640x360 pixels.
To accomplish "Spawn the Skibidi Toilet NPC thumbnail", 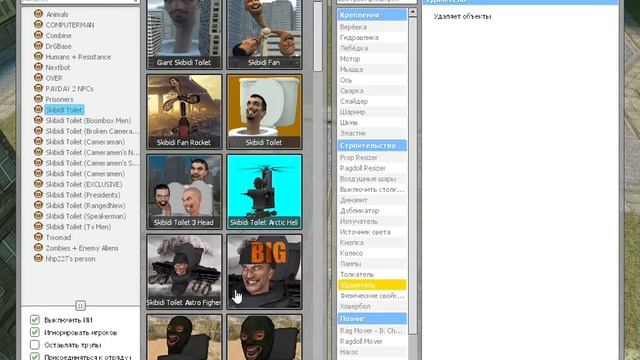I will (264, 111).
